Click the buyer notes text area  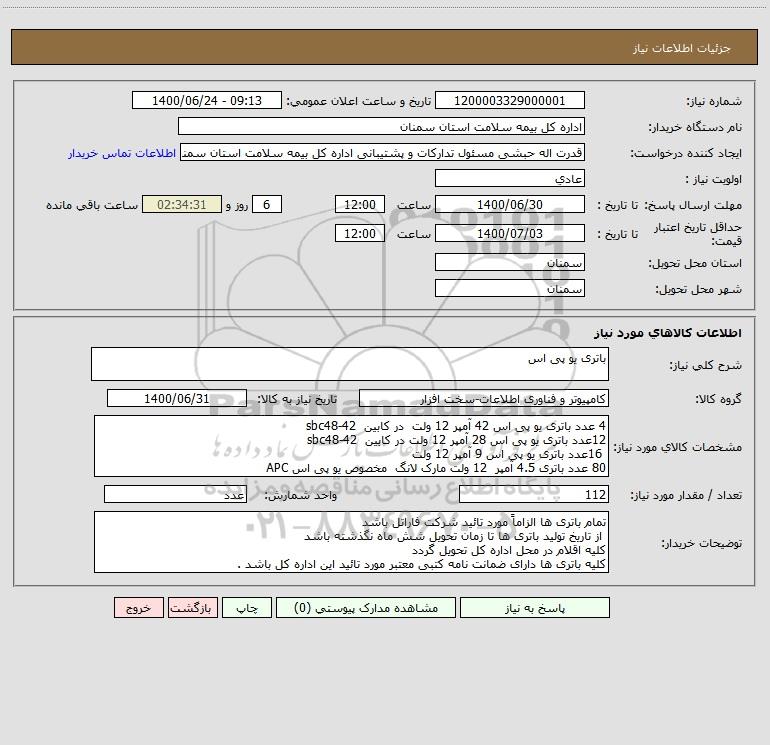[x=351, y=542]
